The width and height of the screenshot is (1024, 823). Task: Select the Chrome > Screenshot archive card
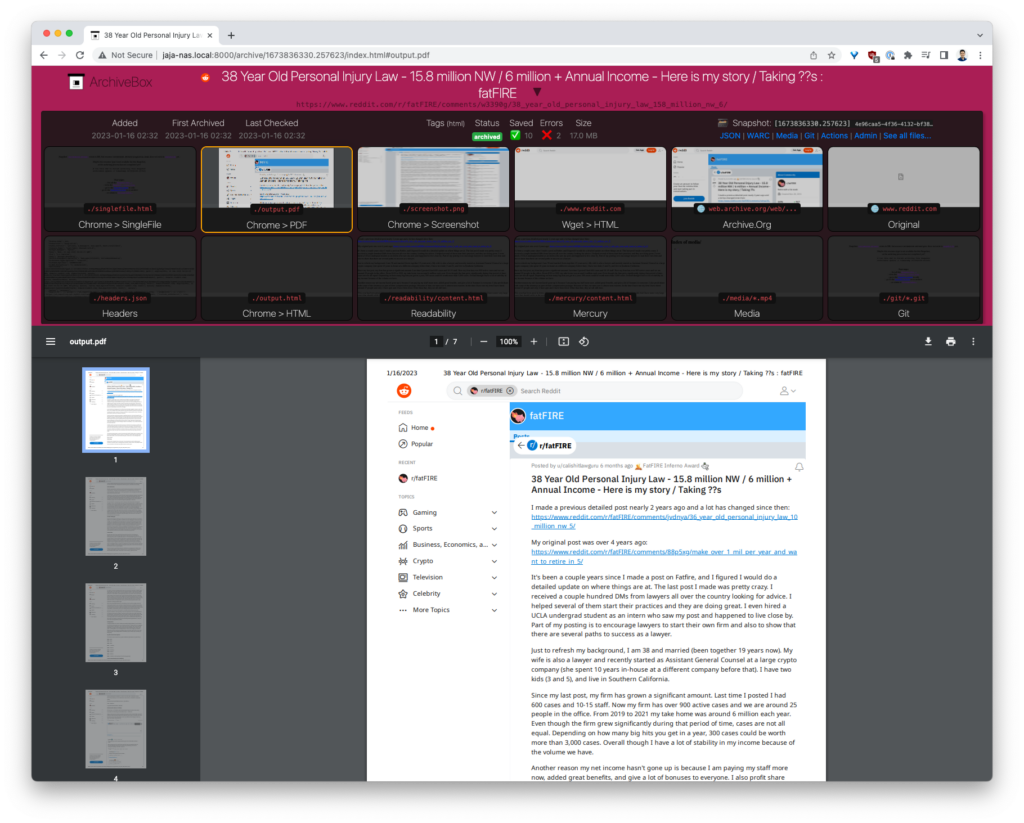click(433, 189)
